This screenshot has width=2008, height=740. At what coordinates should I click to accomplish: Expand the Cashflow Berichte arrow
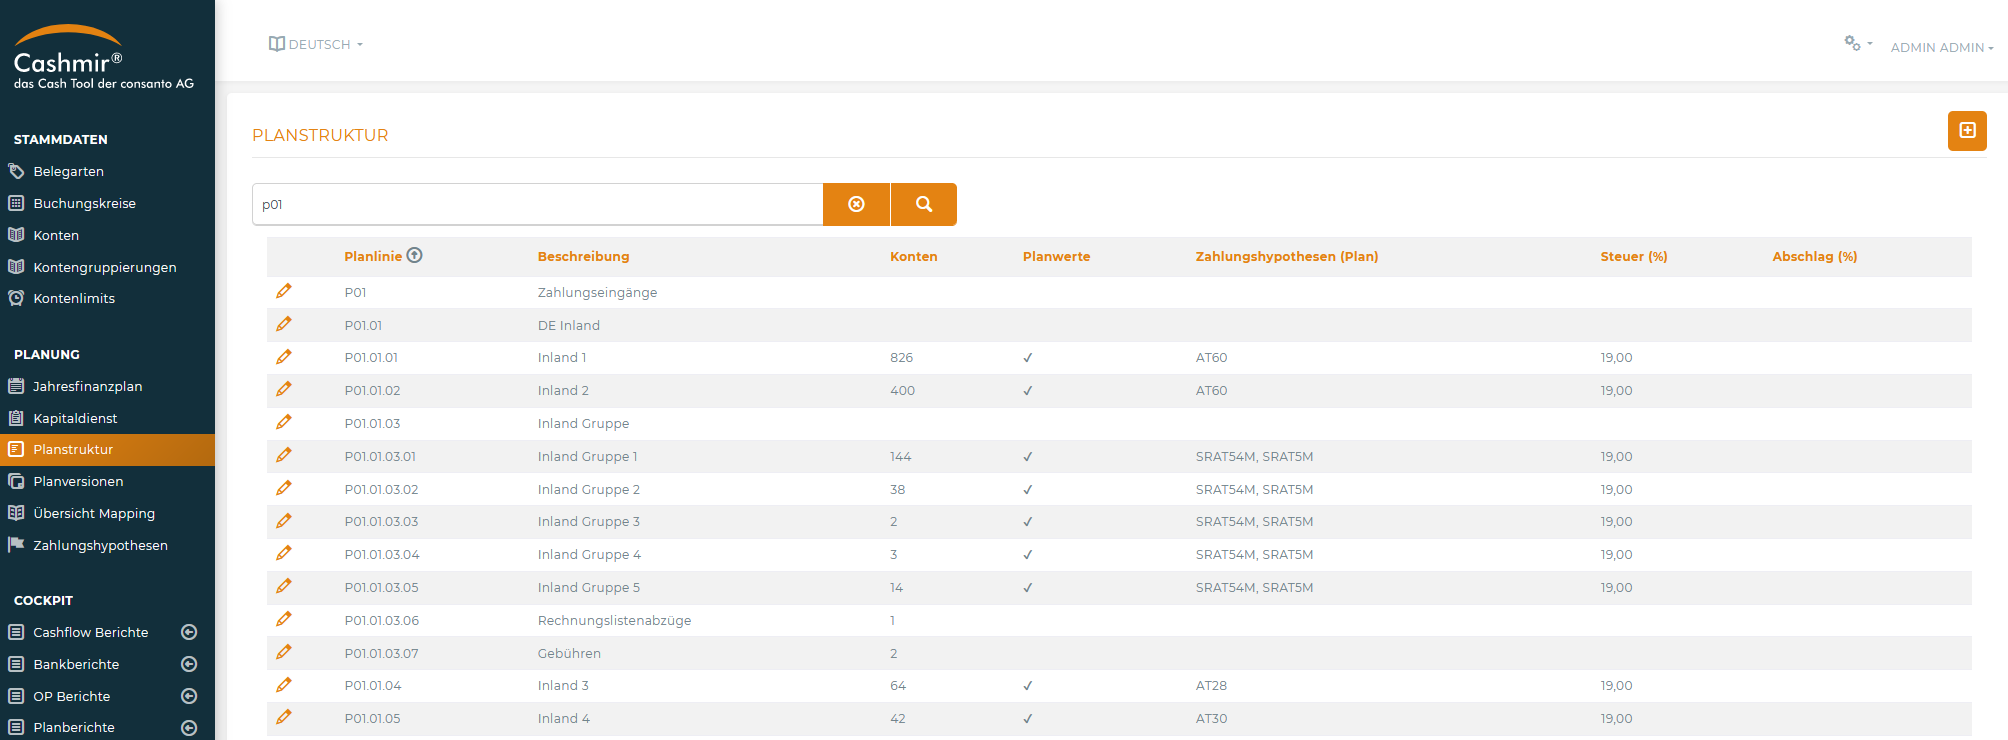pyautogui.click(x=189, y=632)
